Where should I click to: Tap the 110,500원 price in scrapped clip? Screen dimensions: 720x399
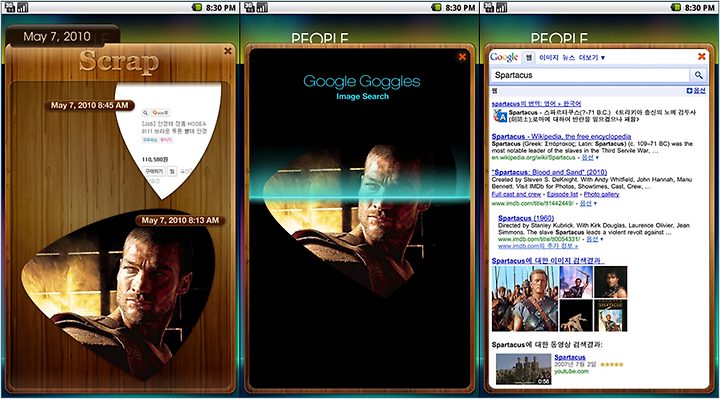point(155,159)
